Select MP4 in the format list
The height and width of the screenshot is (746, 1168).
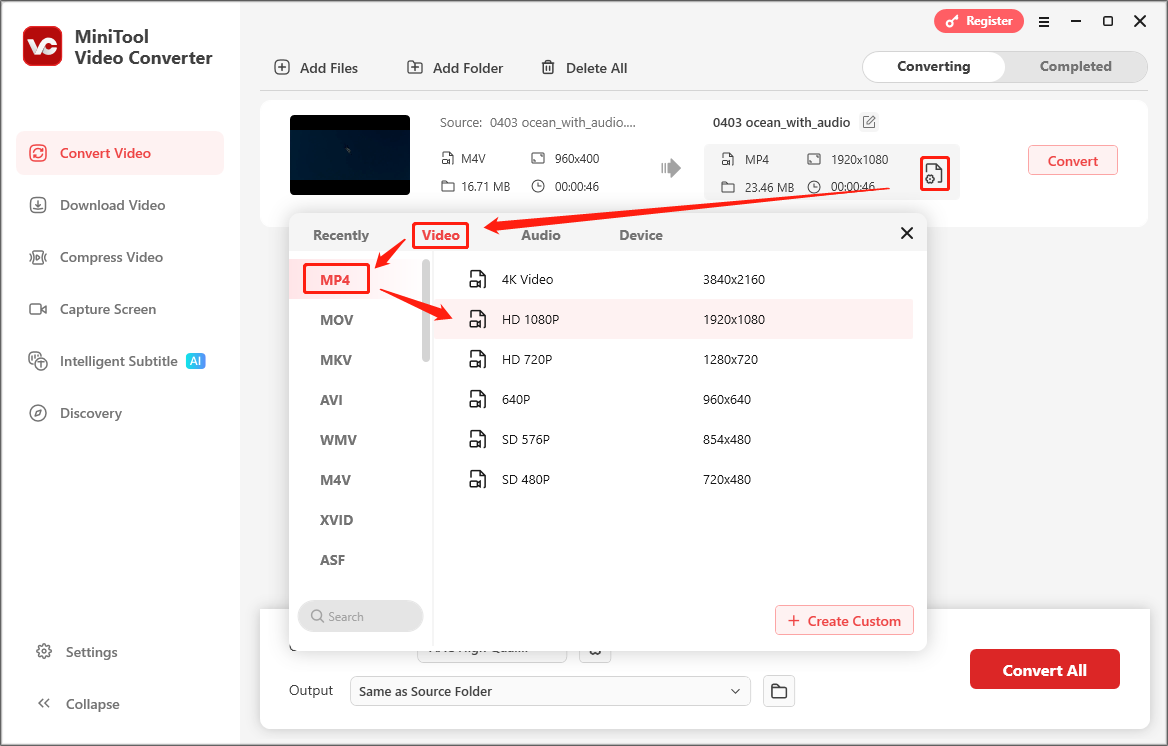tap(336, 279)
